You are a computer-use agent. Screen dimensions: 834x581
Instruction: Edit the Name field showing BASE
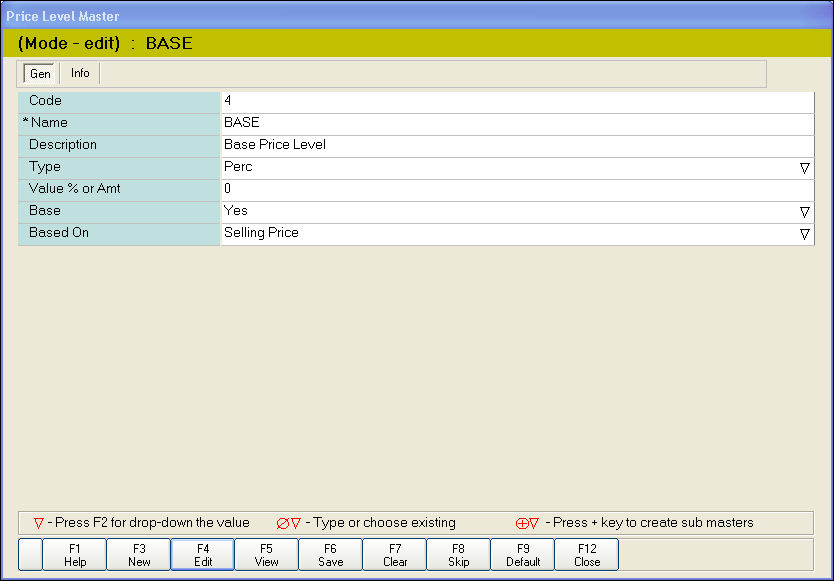click(517, 124)
